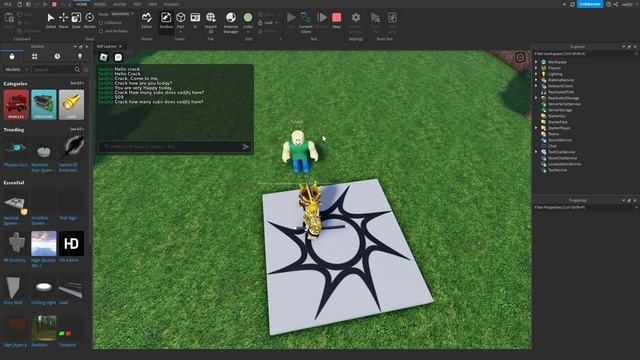Image resolution: width=640 pixels, height=360 pixels.
Task: Toggle the chat bubble icon in viewport
Action: point(118,57)
